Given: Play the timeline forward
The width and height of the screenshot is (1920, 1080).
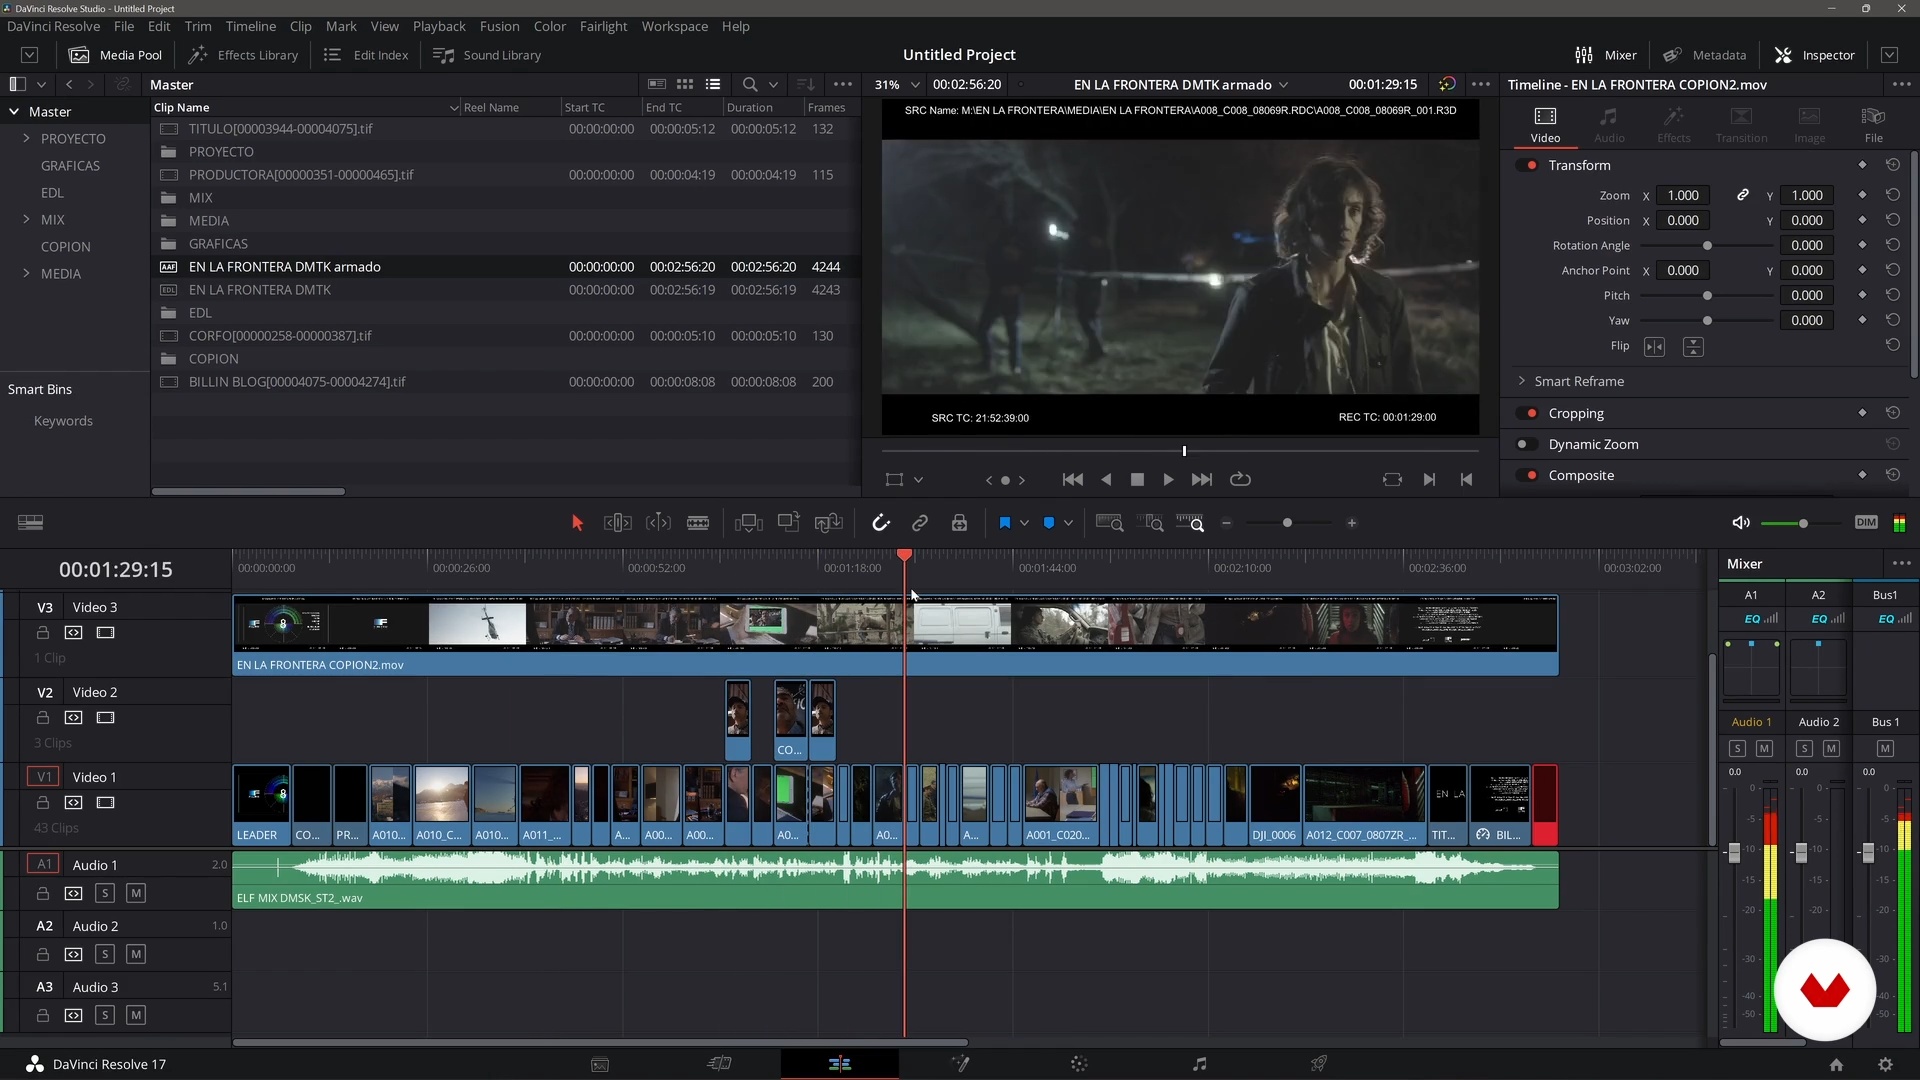Looking at the screenshot, I should click(x=1168, y=479).
